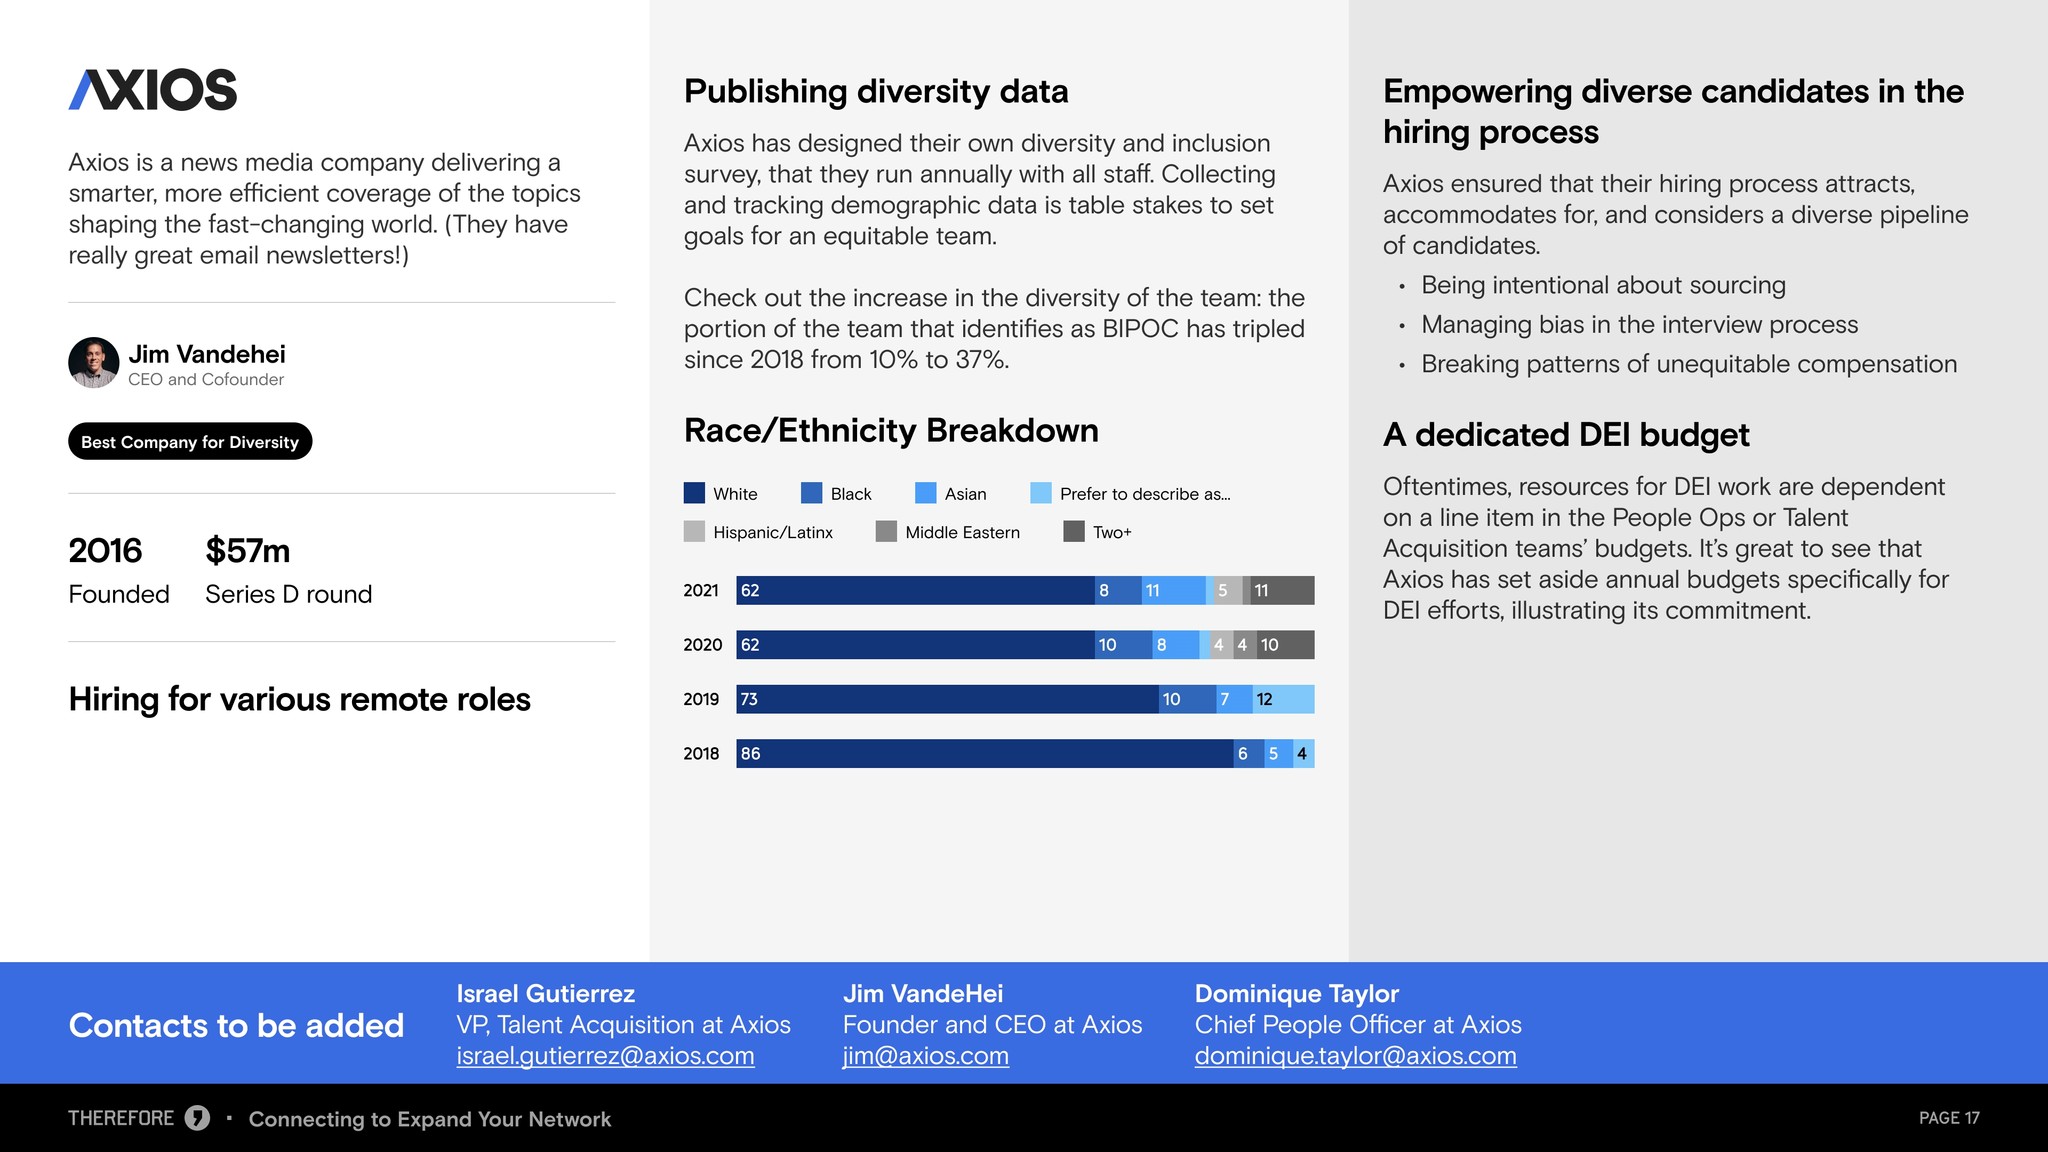2048x1152 pixels.
Task: Click the Asian legend color swatch
Action: pos(926,493)
